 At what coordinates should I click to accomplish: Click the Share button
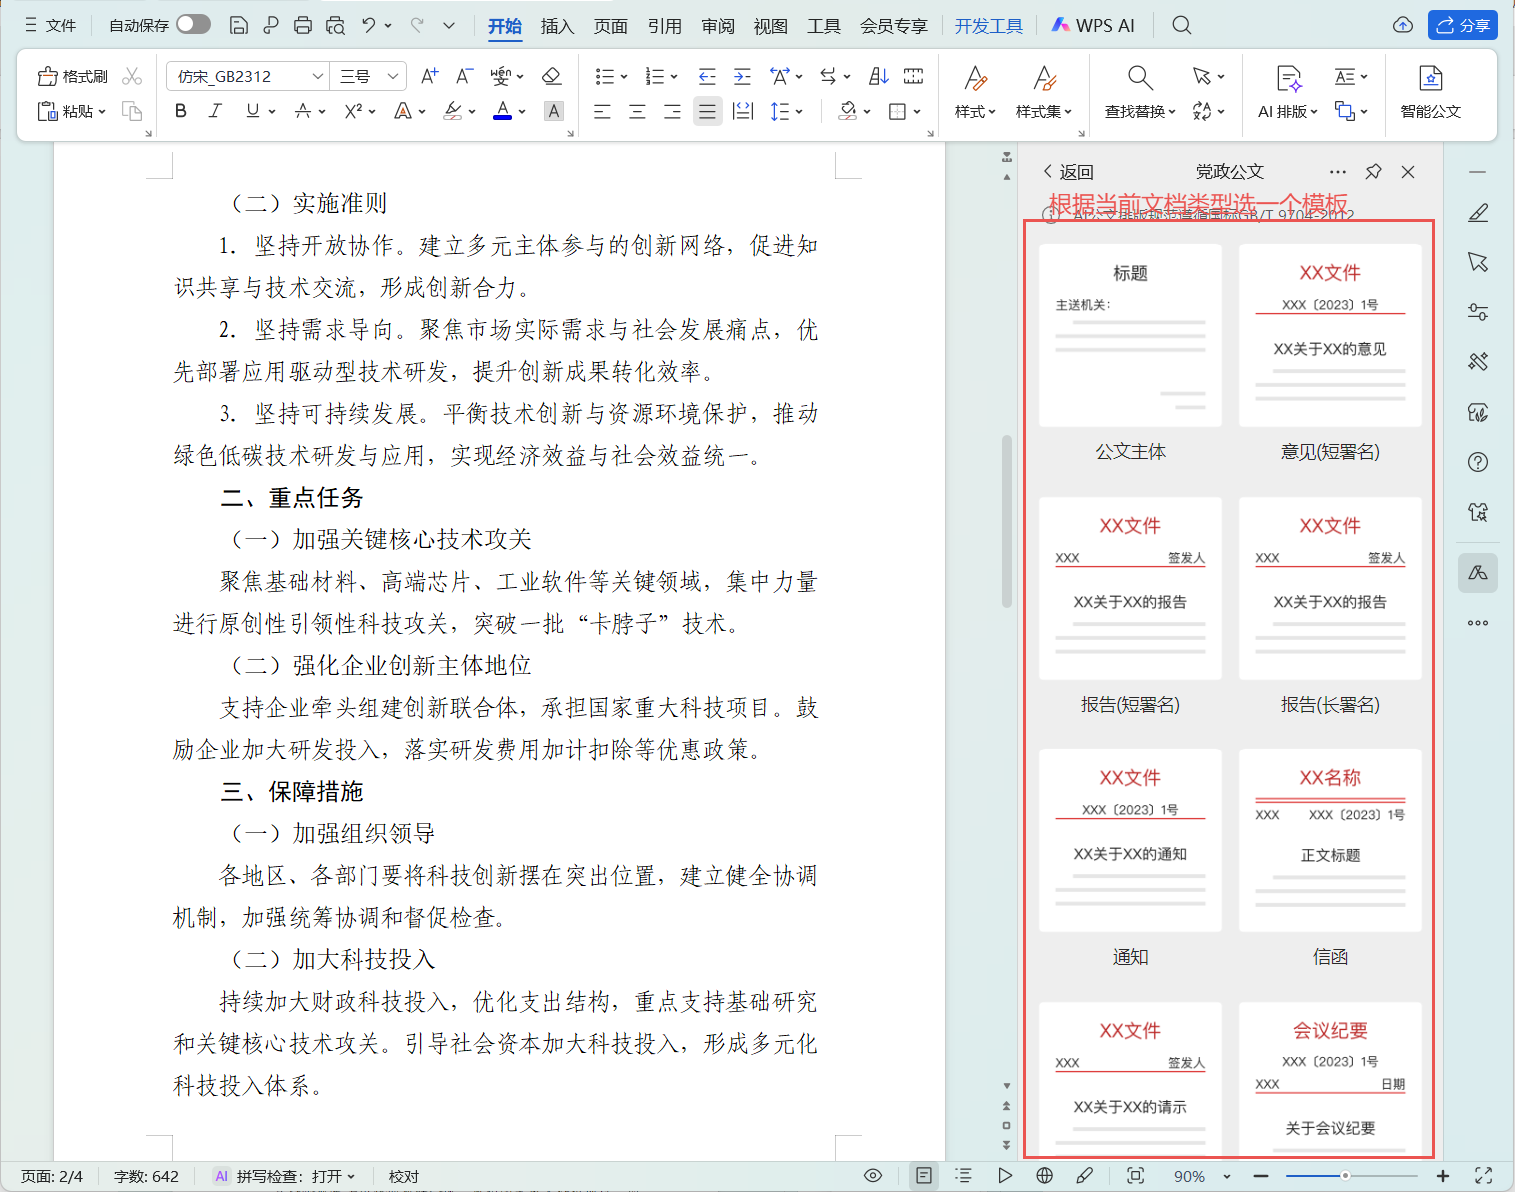[x=1462, y=25]
